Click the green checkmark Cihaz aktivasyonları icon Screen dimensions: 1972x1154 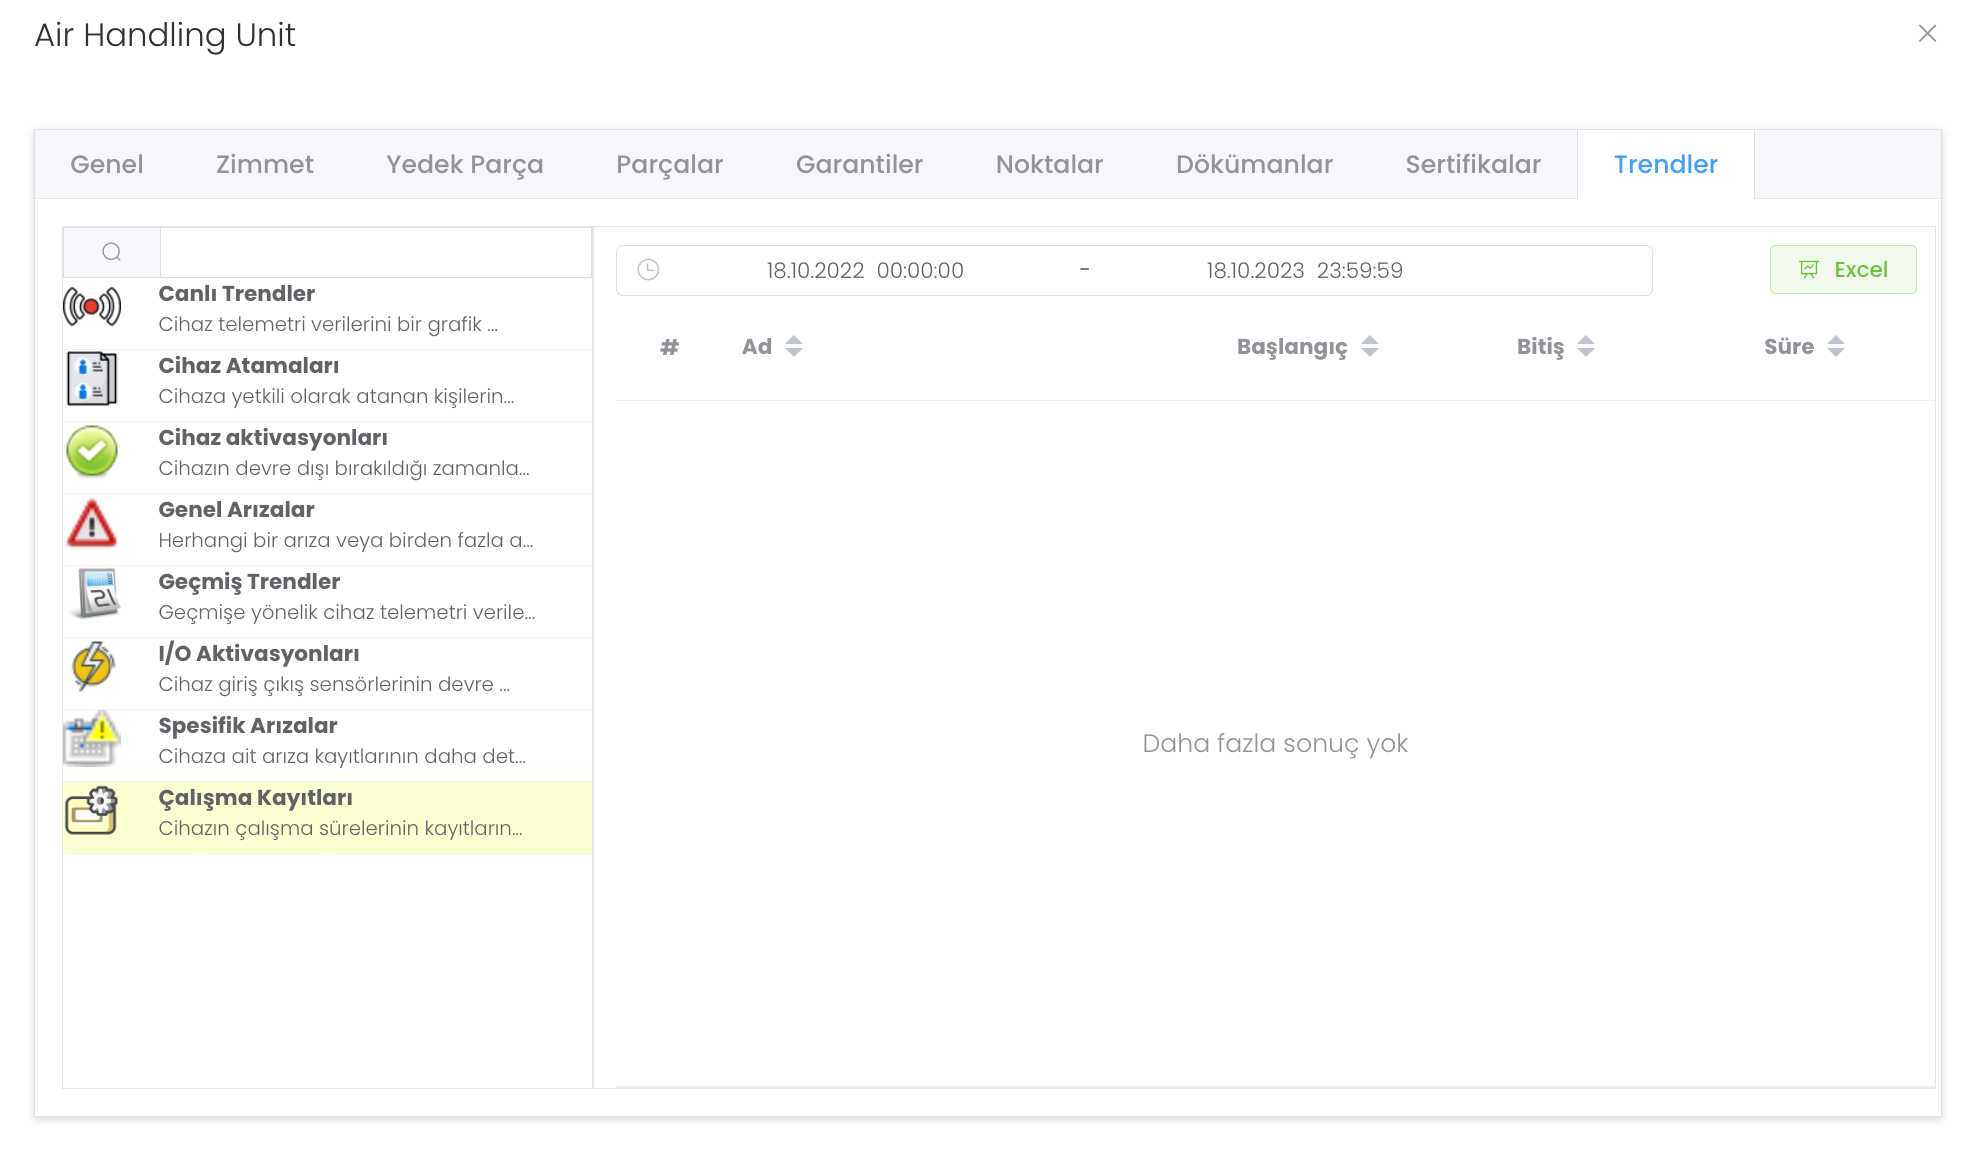click(92, 451)
